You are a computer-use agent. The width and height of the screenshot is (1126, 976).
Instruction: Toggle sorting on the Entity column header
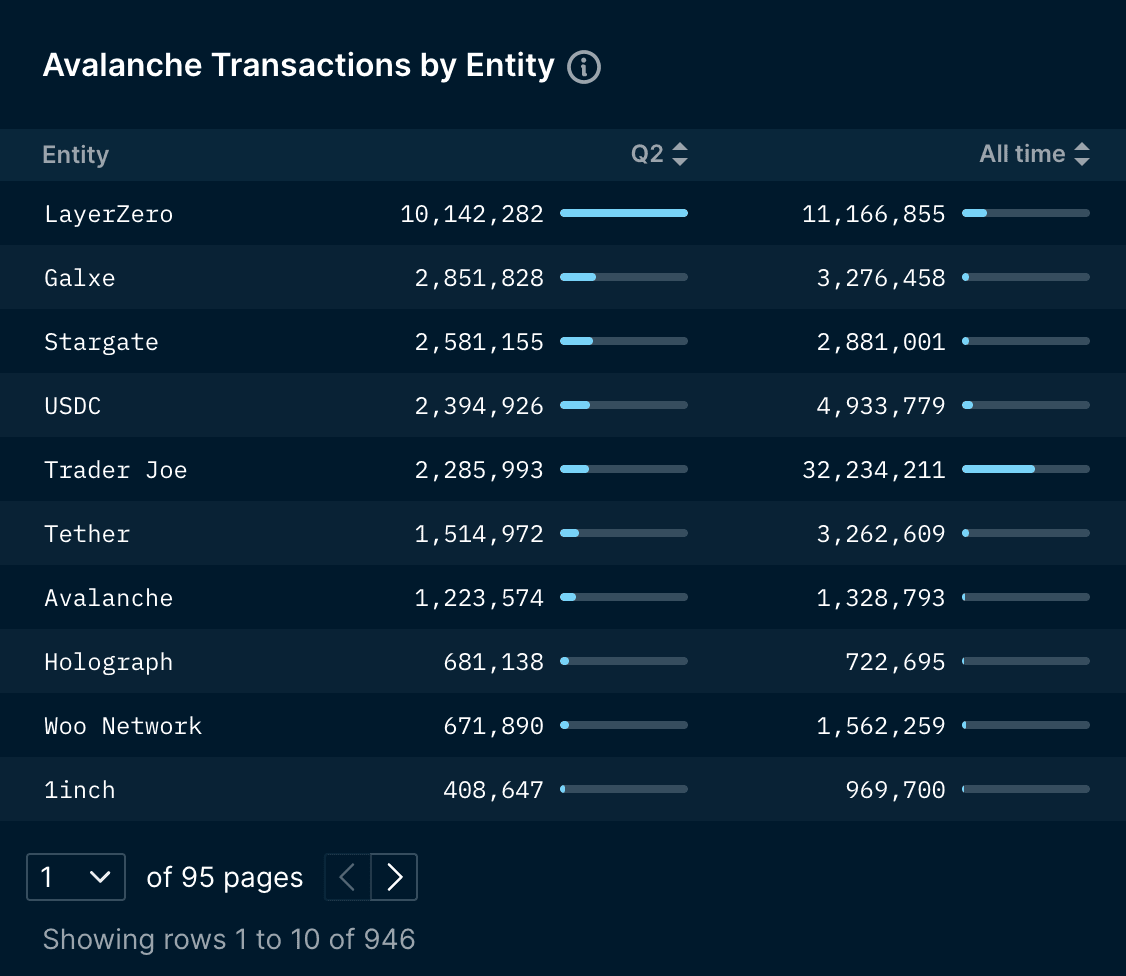(75, 154)
